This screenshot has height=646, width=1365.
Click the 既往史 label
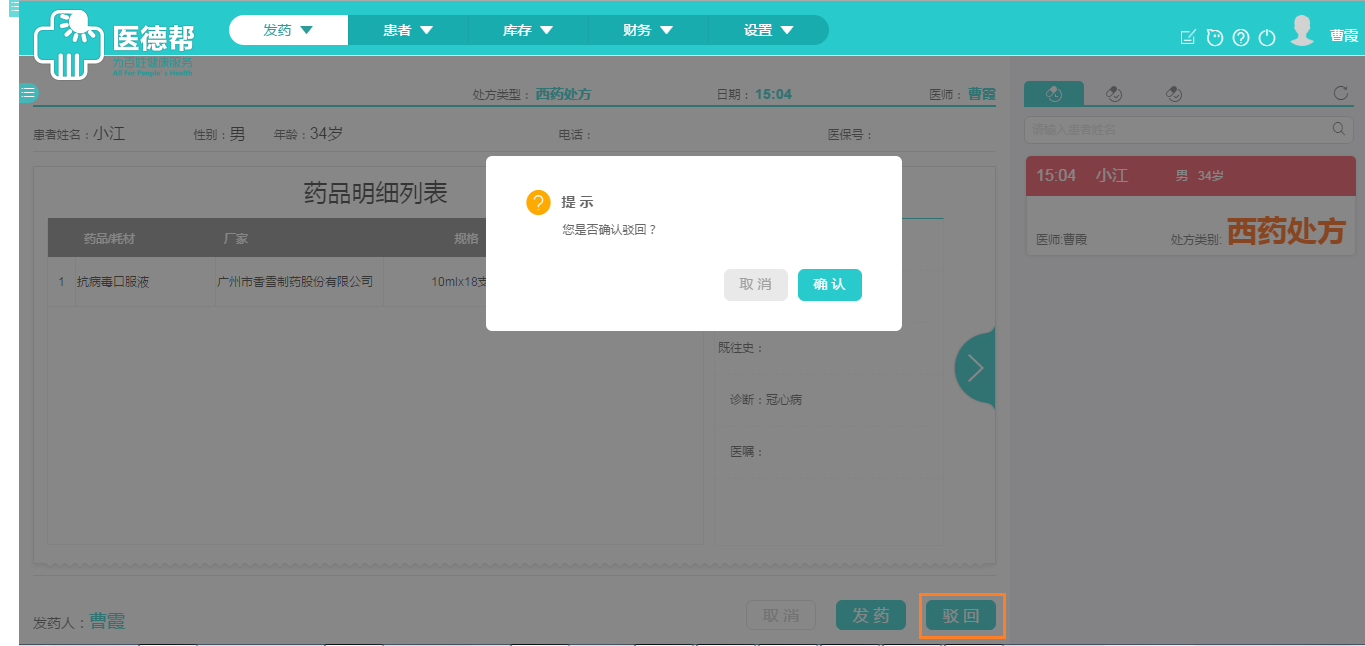tap(741, 348)
